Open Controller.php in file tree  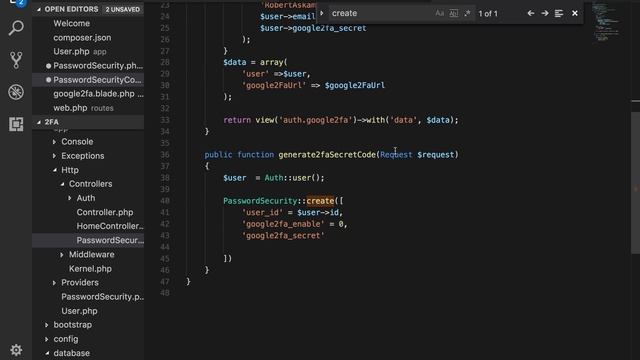(104, 212)
